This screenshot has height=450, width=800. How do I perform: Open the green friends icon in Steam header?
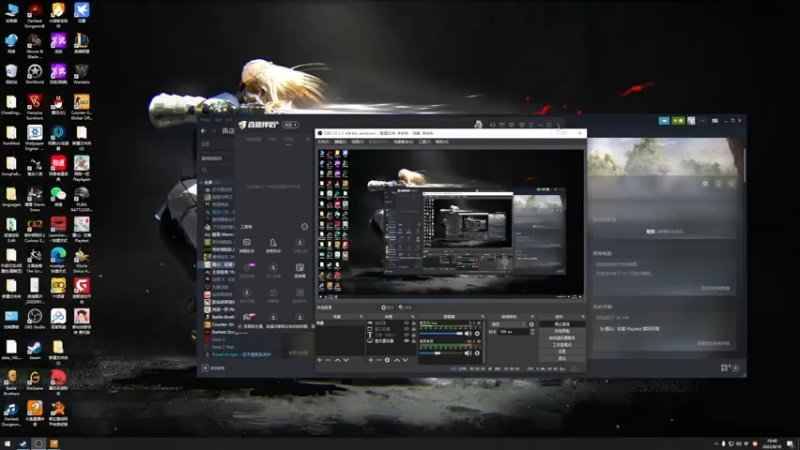coord(678,120)
